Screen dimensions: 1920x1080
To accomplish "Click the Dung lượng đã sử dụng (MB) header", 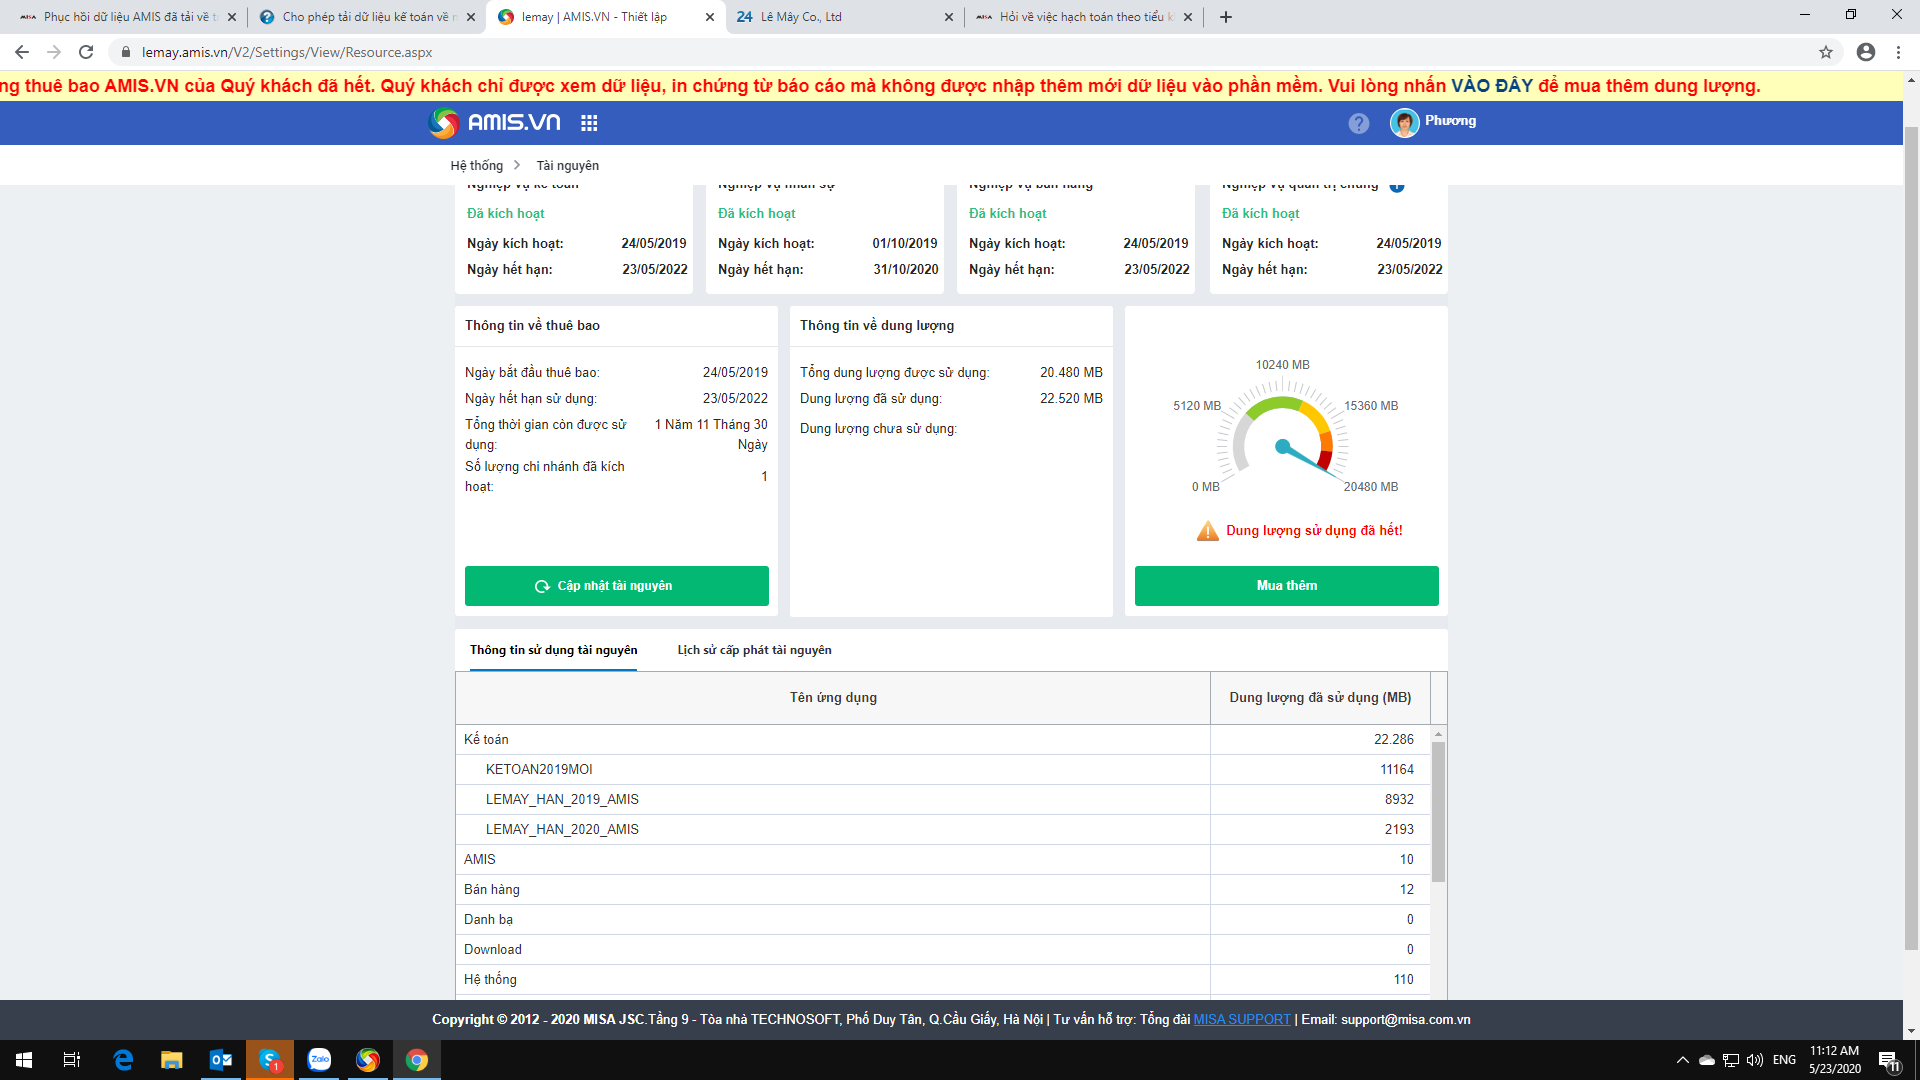I will (1320, 698).
